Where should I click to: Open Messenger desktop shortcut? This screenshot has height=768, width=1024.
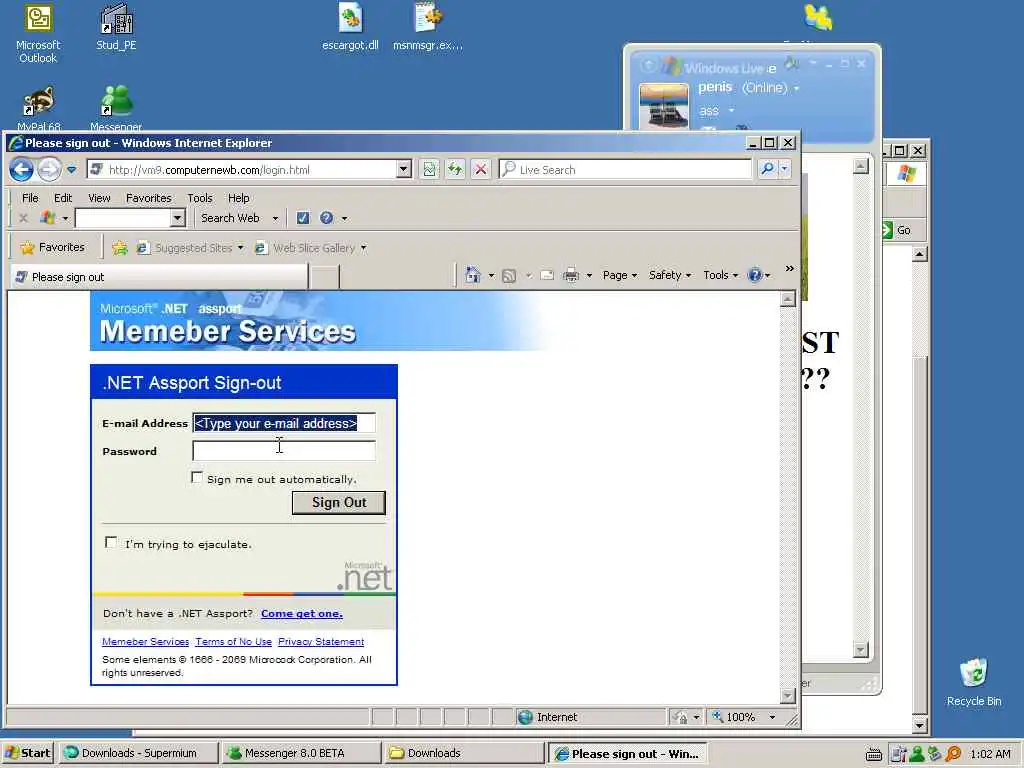(116, 108)
